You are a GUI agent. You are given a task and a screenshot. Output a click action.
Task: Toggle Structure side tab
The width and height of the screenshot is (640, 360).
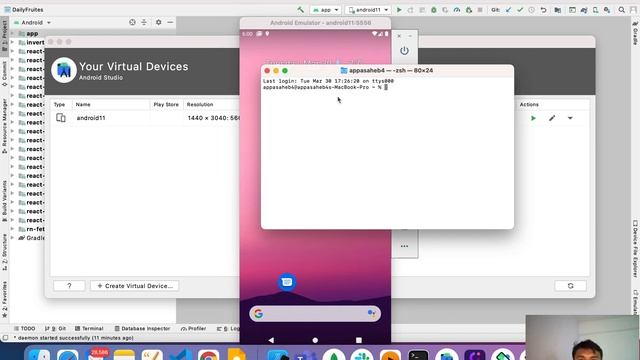[x=4, y=252]
